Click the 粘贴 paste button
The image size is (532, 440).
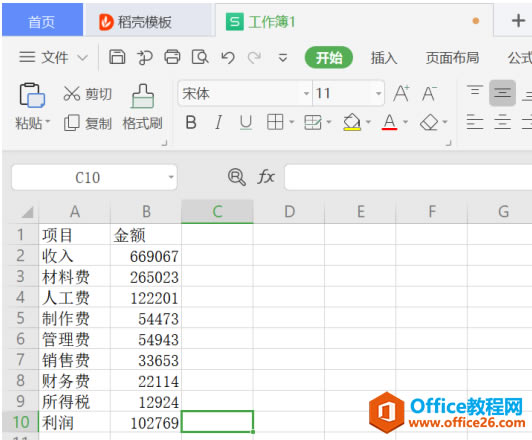[x=32, y=107]
